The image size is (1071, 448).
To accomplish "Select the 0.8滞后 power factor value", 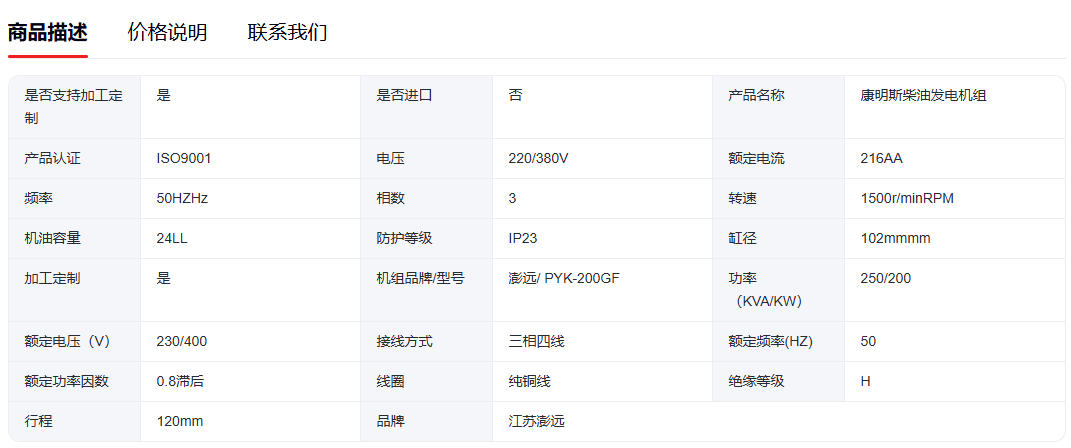I will pyautogui.click(x=181, y=381).
